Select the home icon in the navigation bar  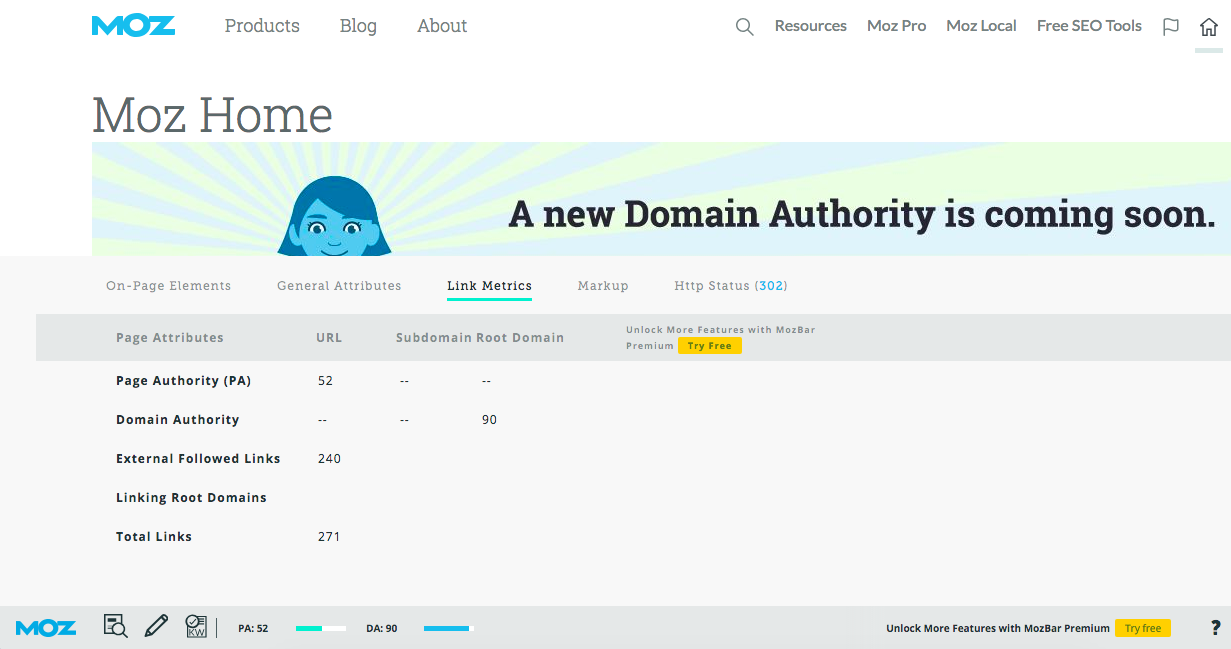pyautogui.click(x=1208, y=27)
